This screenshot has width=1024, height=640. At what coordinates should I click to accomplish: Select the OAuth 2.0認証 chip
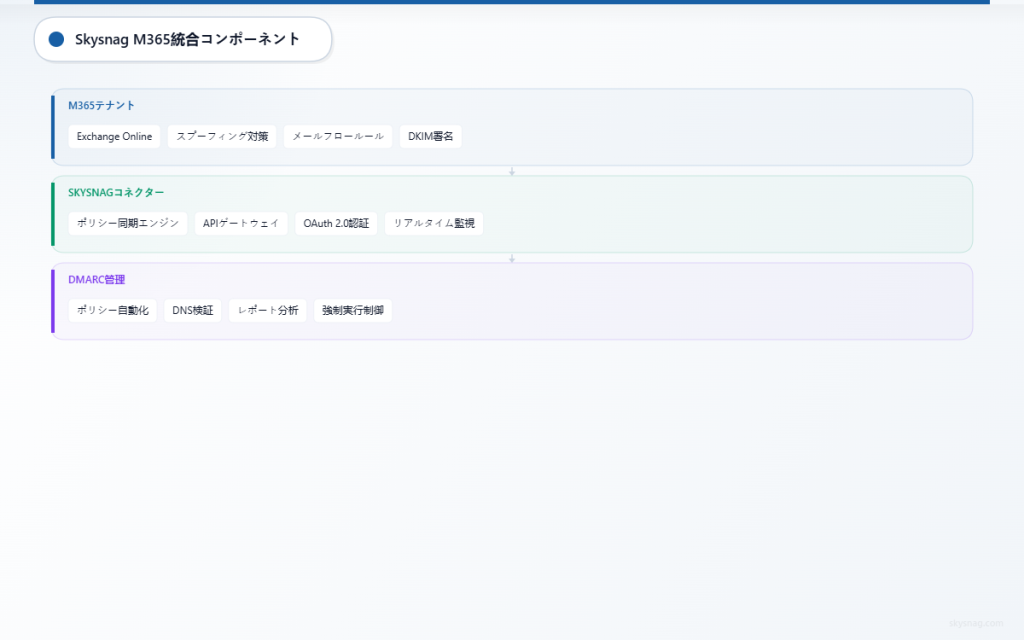(x=336, y=223)
